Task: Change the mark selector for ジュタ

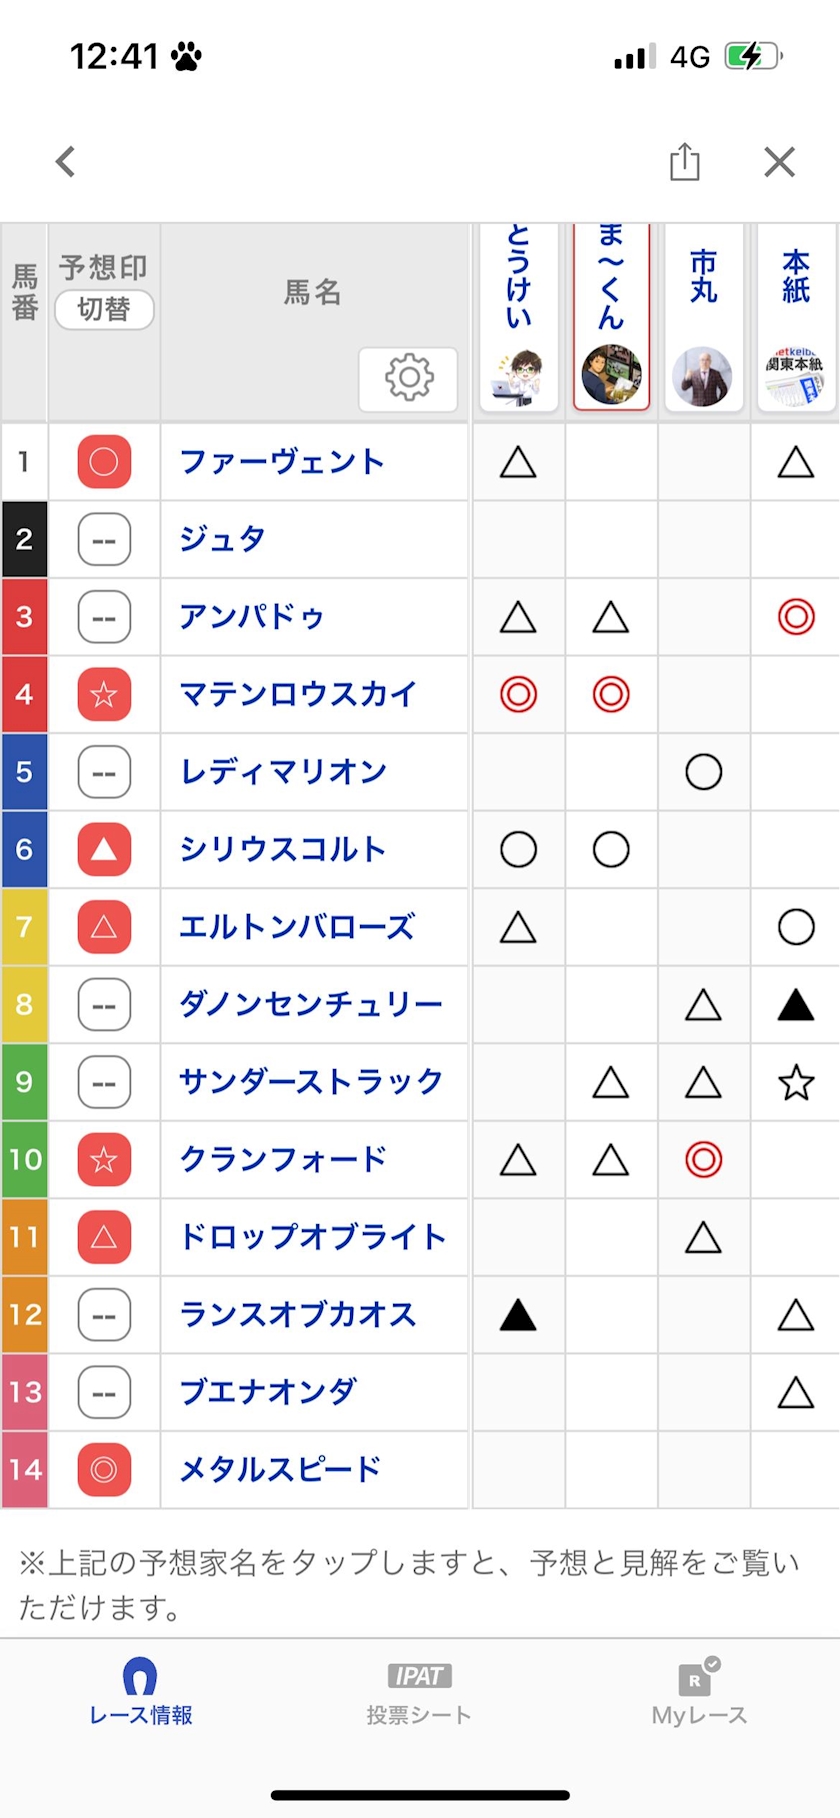Action: tap(104, 540)
